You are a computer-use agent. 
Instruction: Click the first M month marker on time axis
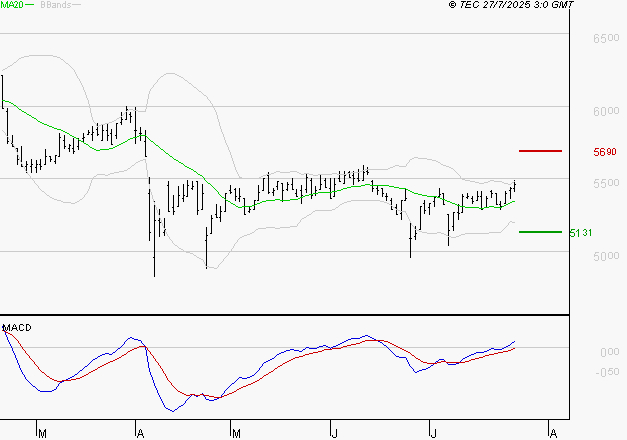coord(41,433)
